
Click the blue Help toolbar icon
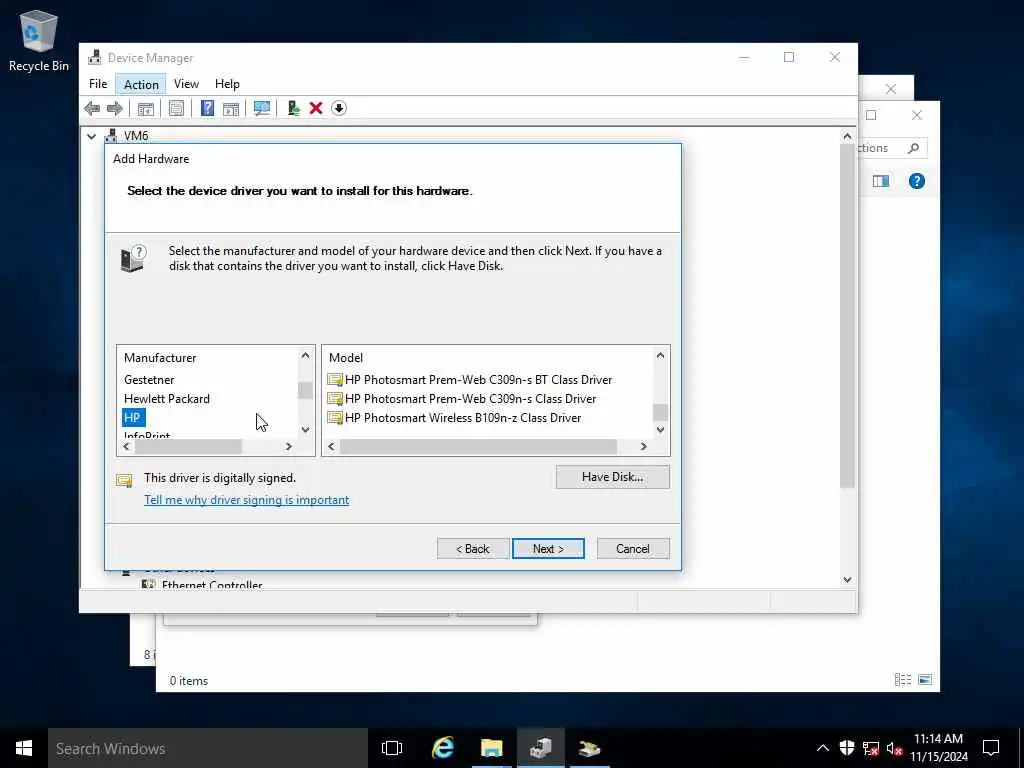click(207, 108)
